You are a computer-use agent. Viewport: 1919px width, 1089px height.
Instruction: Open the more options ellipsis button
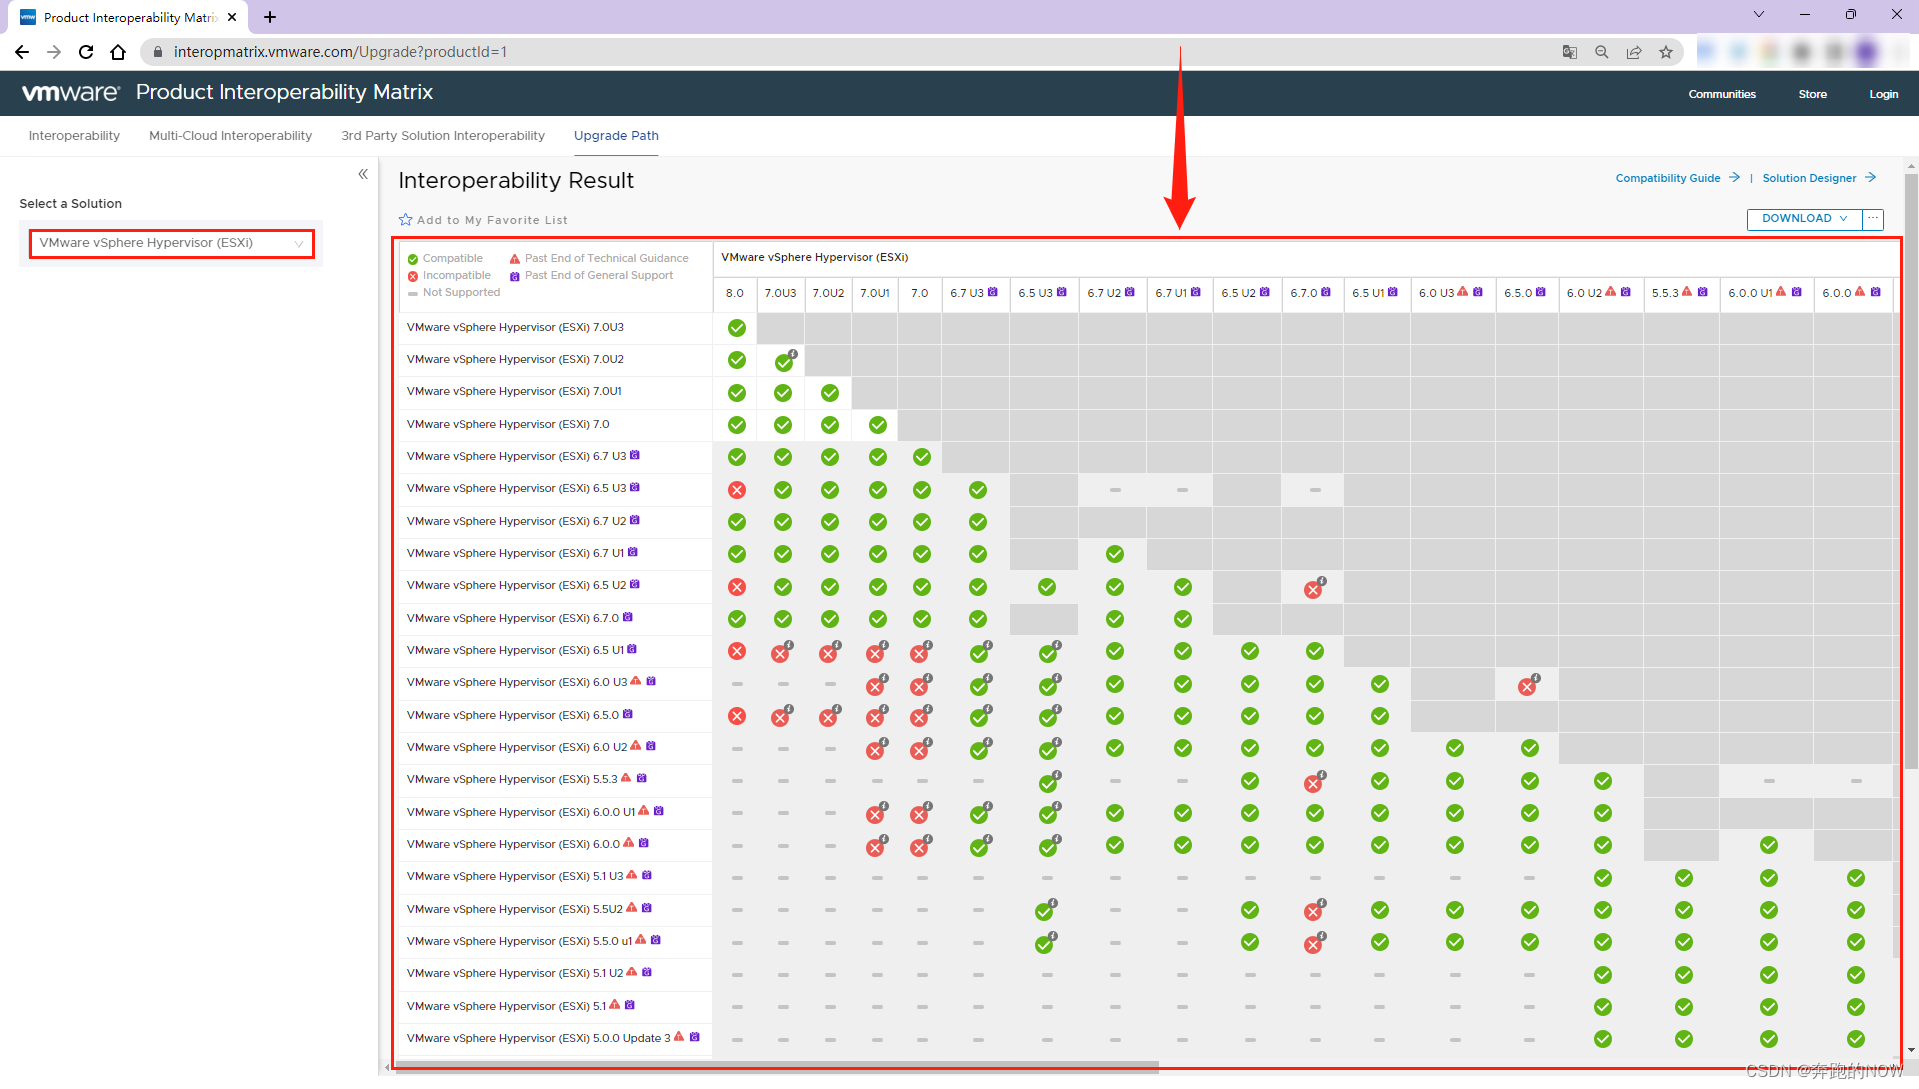point(1873,219)
